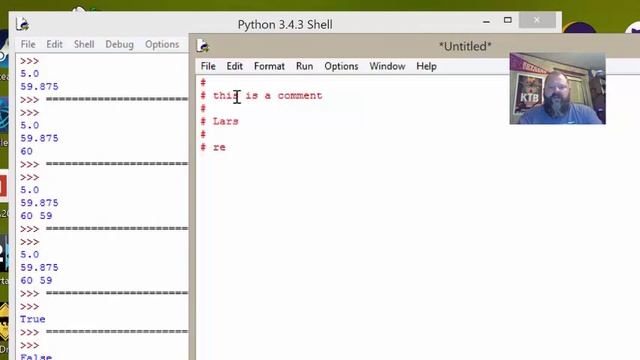Open the Help menu in Untitled editor
Image resolution: width=640 pixels, height=360 pixels.
pos(427,66)
